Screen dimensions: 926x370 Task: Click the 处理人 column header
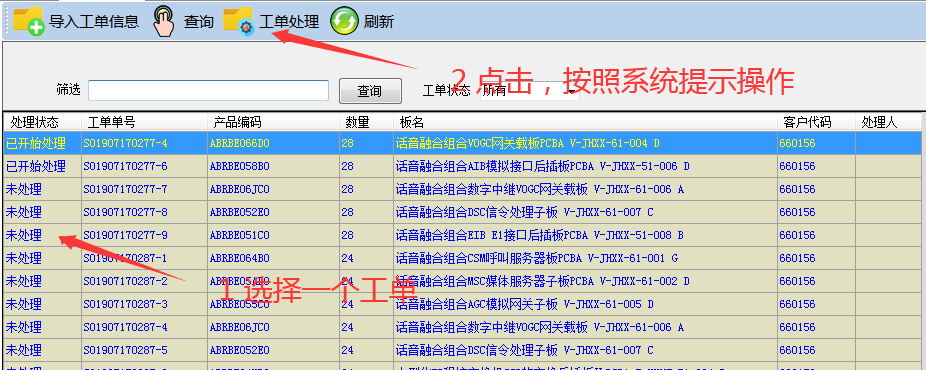888,122
